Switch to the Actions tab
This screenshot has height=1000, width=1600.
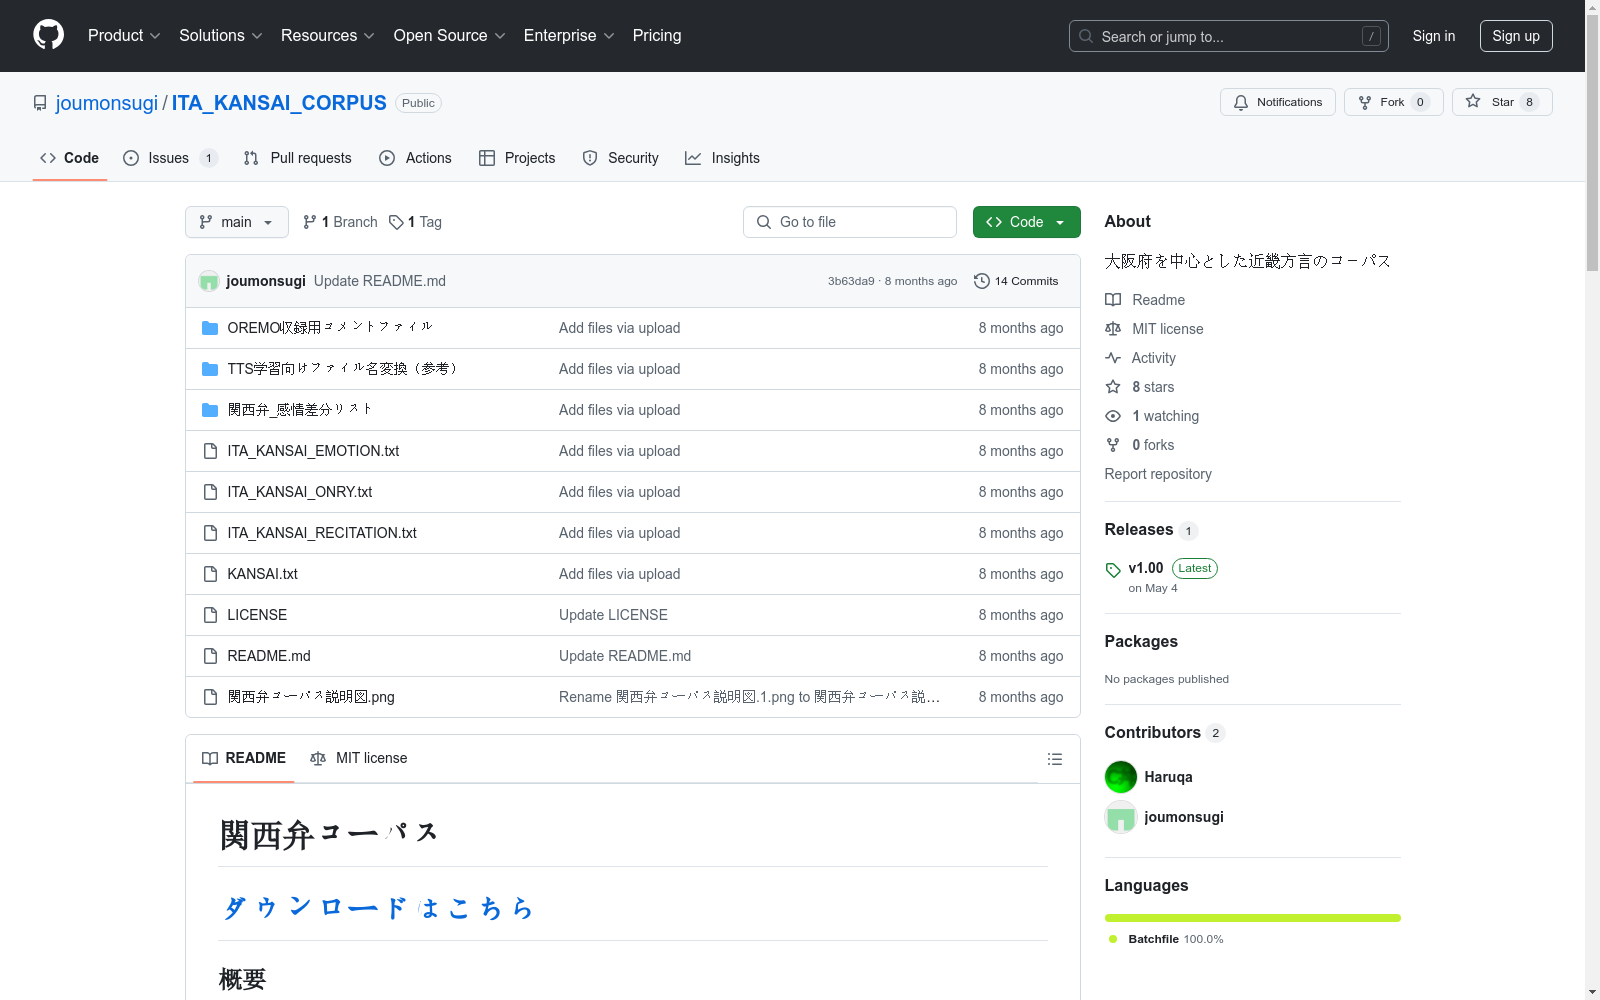[x=415, y=158]
